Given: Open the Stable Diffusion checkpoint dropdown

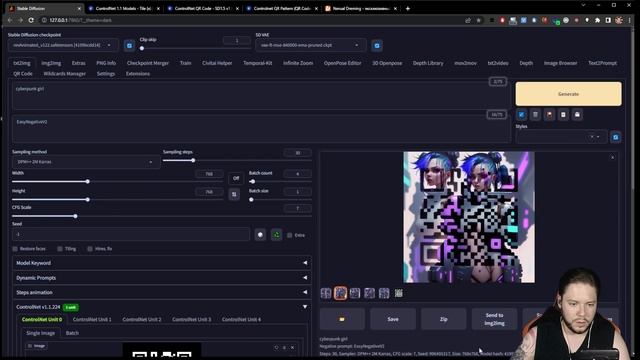Looking at the screenshot, I should [62, 45].
